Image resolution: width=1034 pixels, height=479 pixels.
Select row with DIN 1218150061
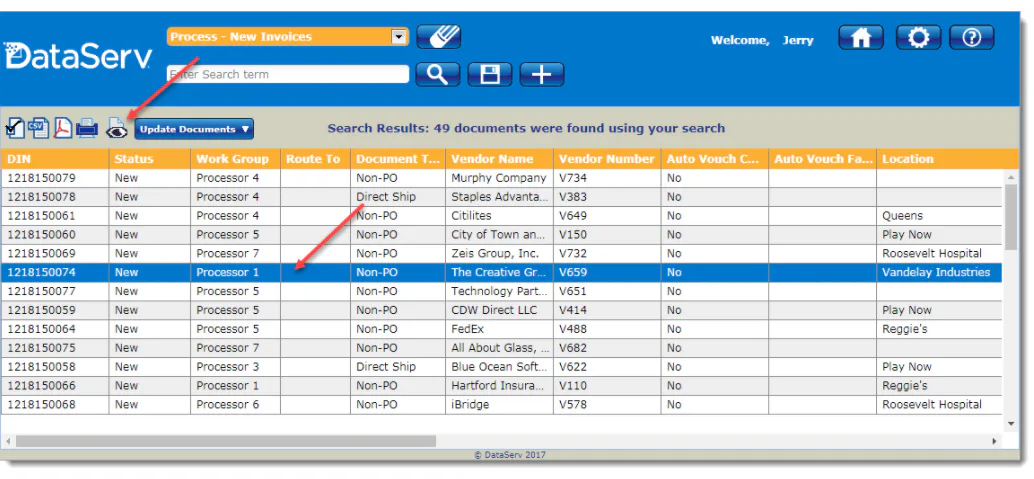coord(501,216)
